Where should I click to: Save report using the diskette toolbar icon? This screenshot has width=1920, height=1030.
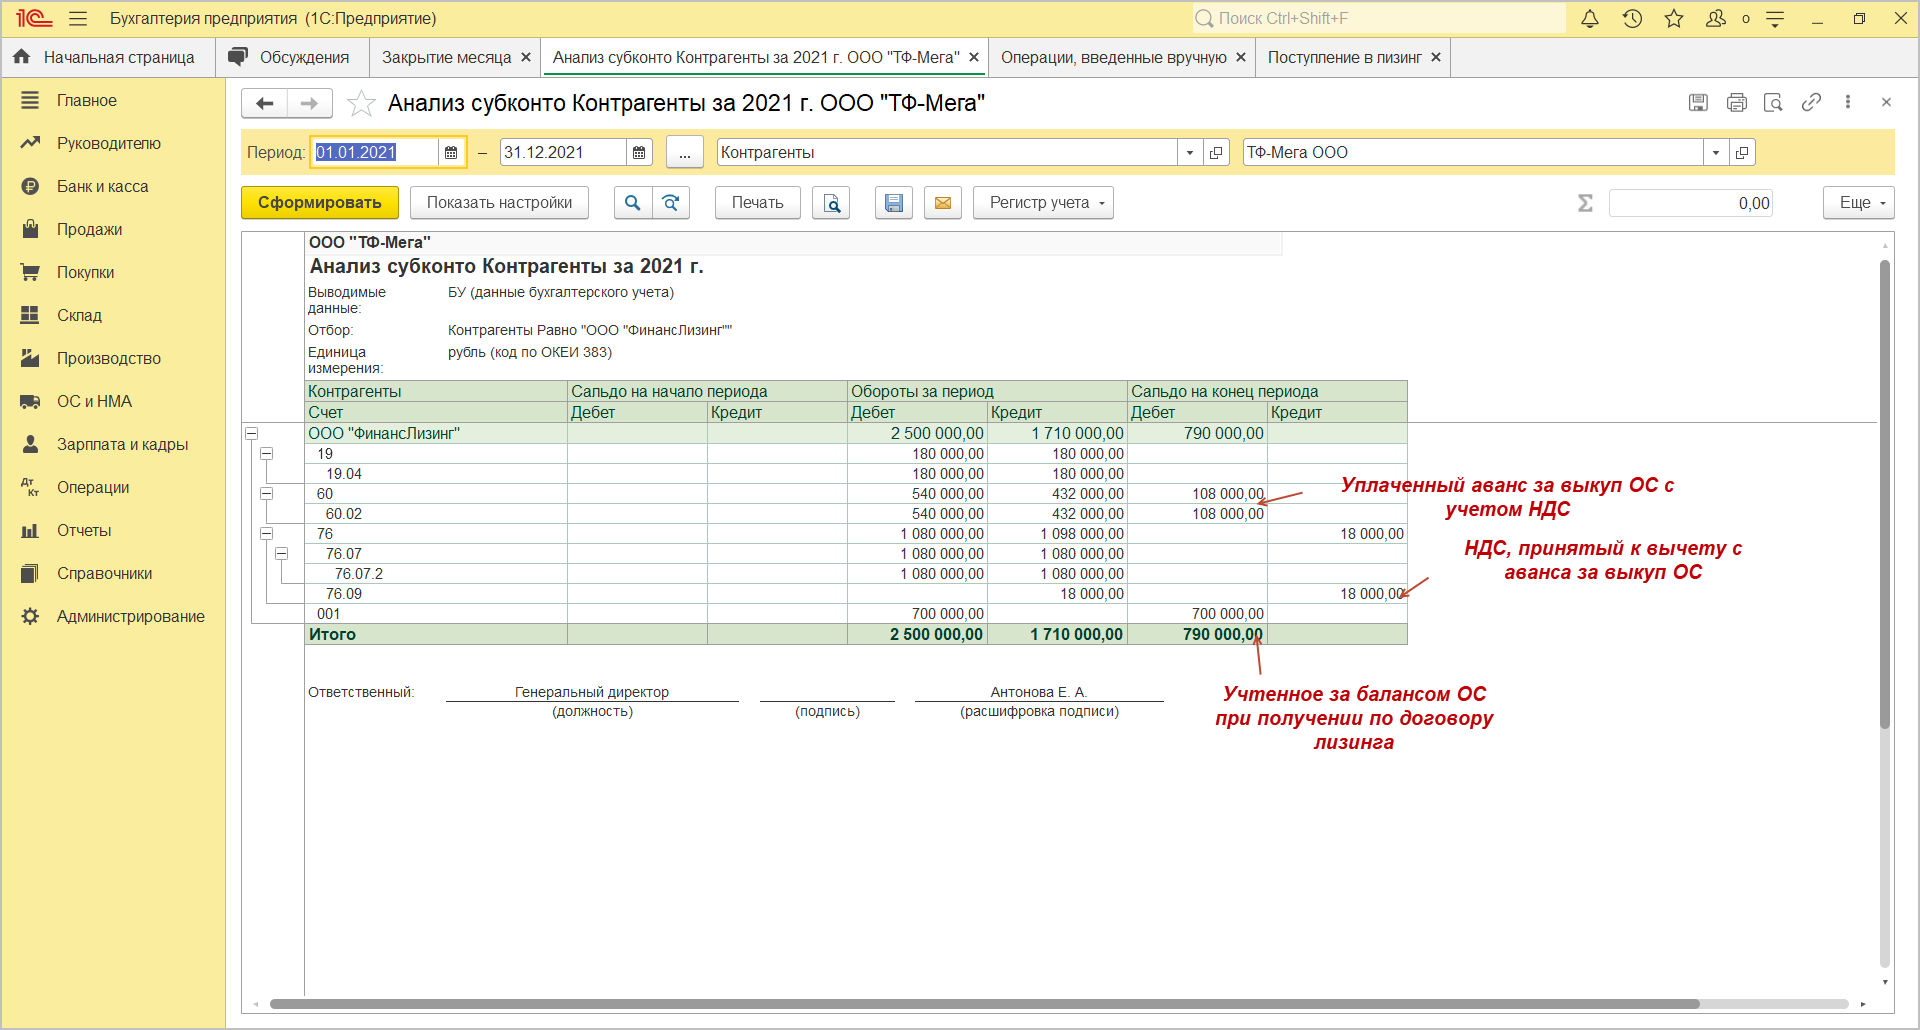tap(893, 203)
